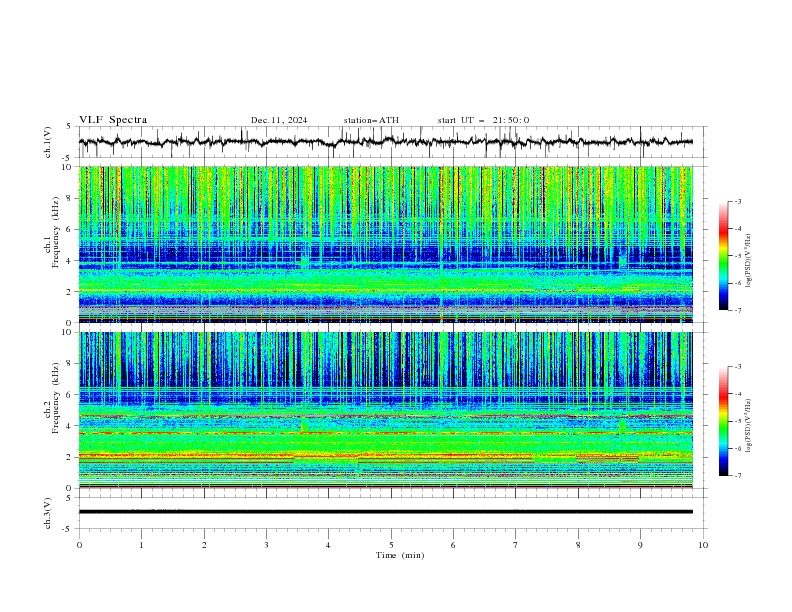This screenshot has height=612, width=792.
Task: Click time axis tick label '5'
Action: (391, 545)
